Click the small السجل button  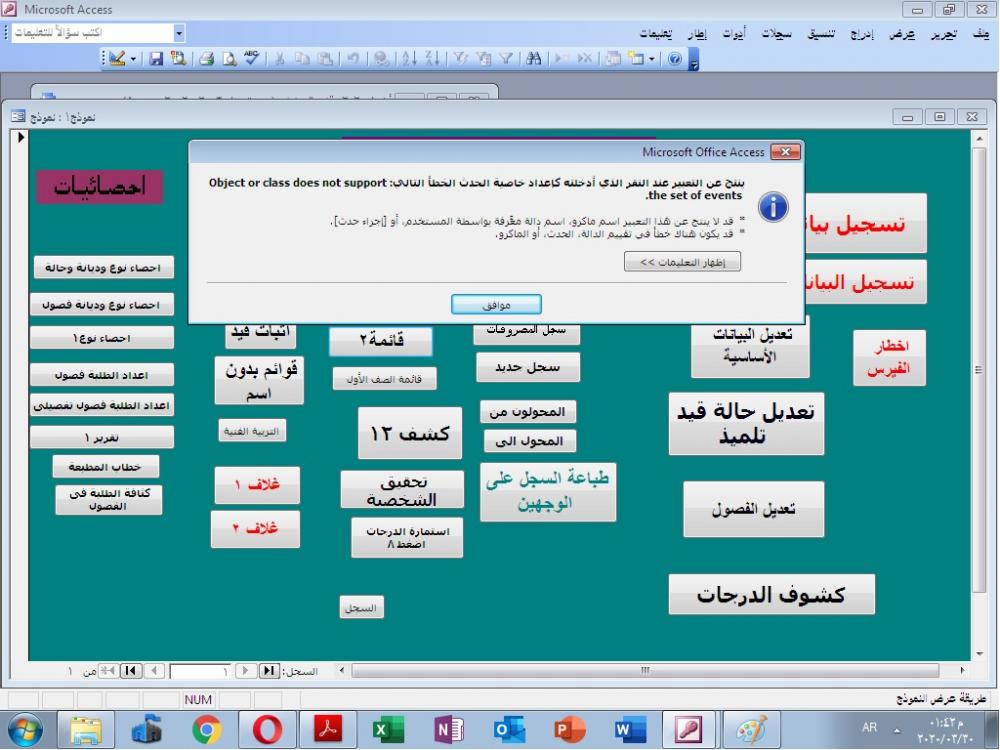[x=361, y=607]
